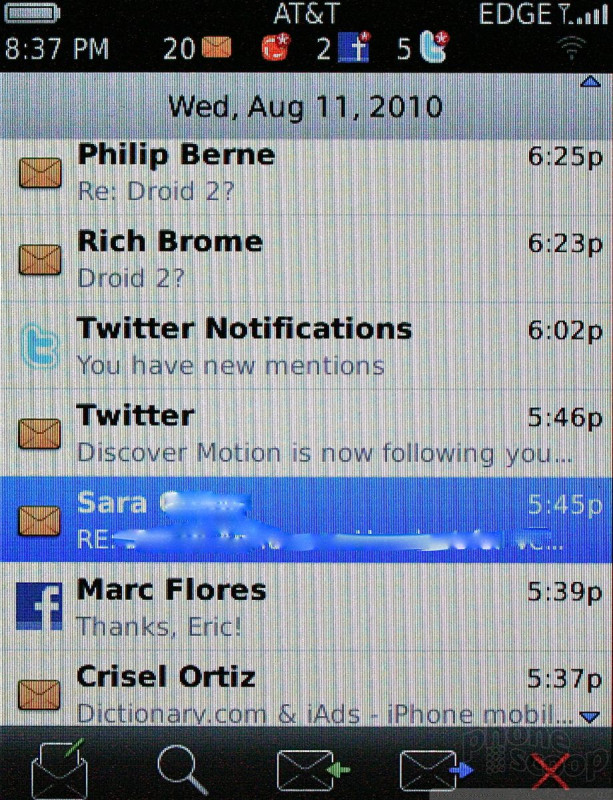
Task: Open the highlighted message from Sara
Action: coord(306,520)
